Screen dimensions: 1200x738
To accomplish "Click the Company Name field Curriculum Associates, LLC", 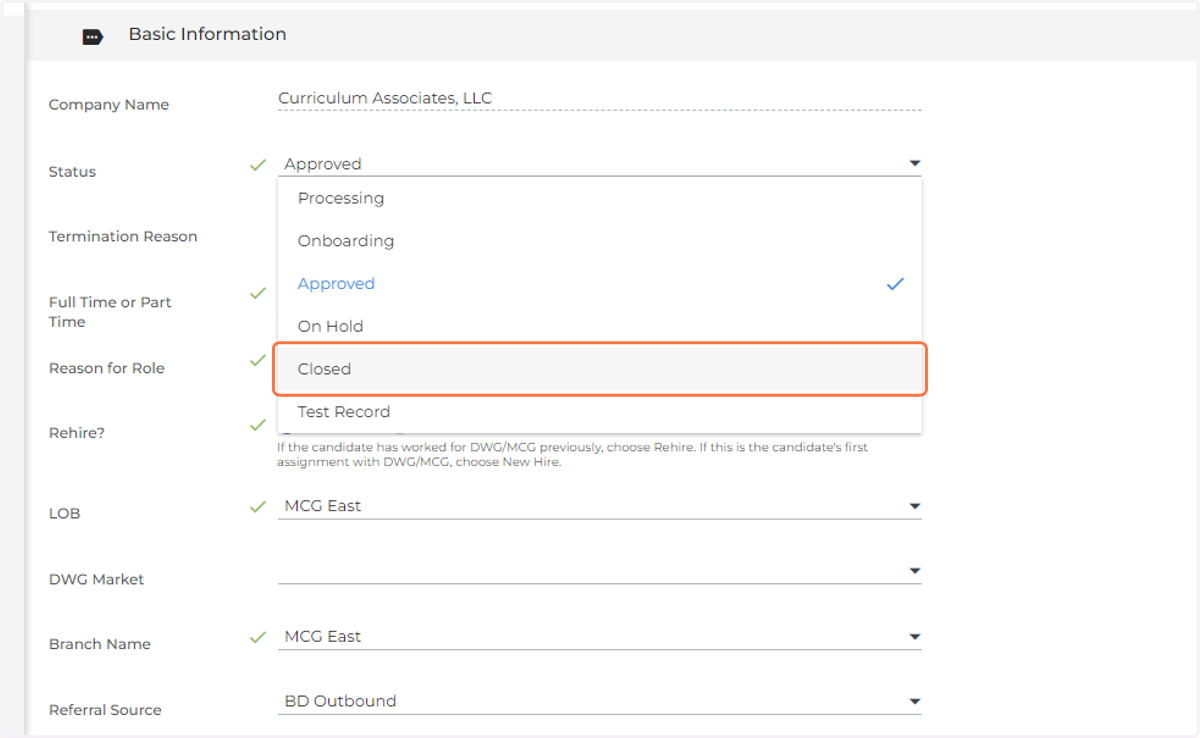I will (599, 98).
